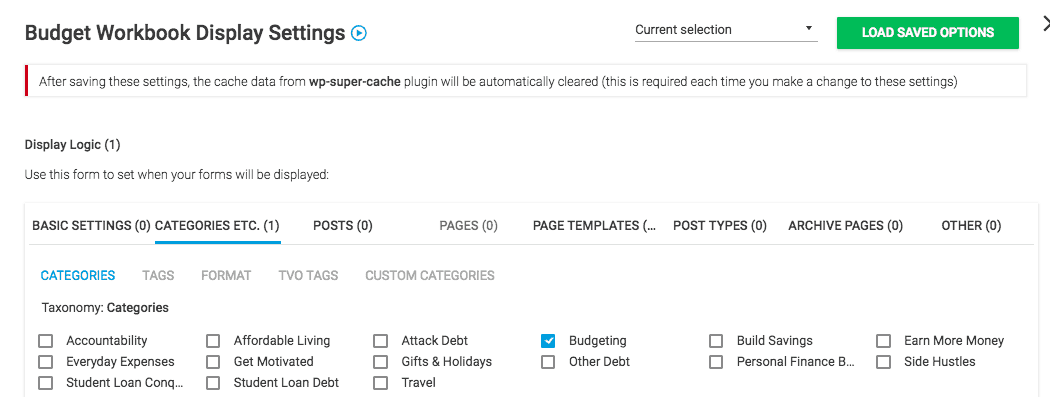
Task: Open the Current selection dropdown
Action: point(726,29)
